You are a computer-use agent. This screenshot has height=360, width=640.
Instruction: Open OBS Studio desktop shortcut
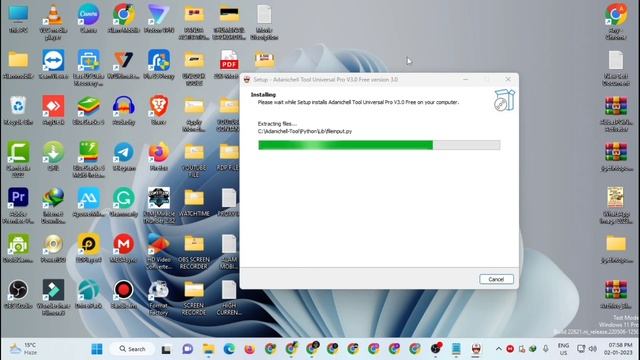(18, 294)
